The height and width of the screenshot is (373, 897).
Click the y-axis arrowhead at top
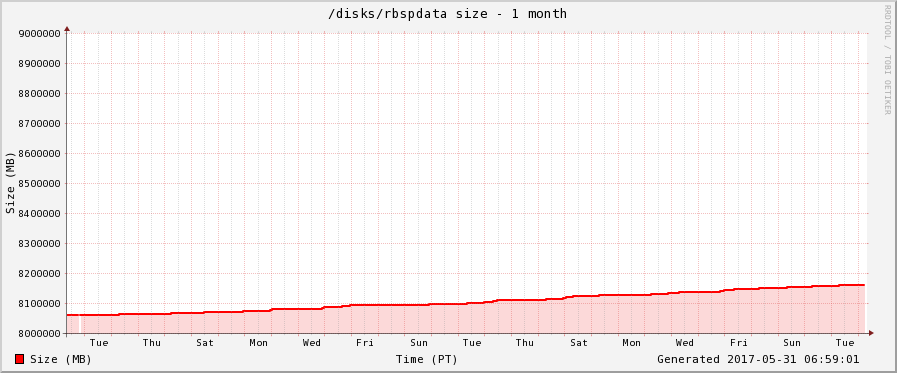click(x=67, y=28)
